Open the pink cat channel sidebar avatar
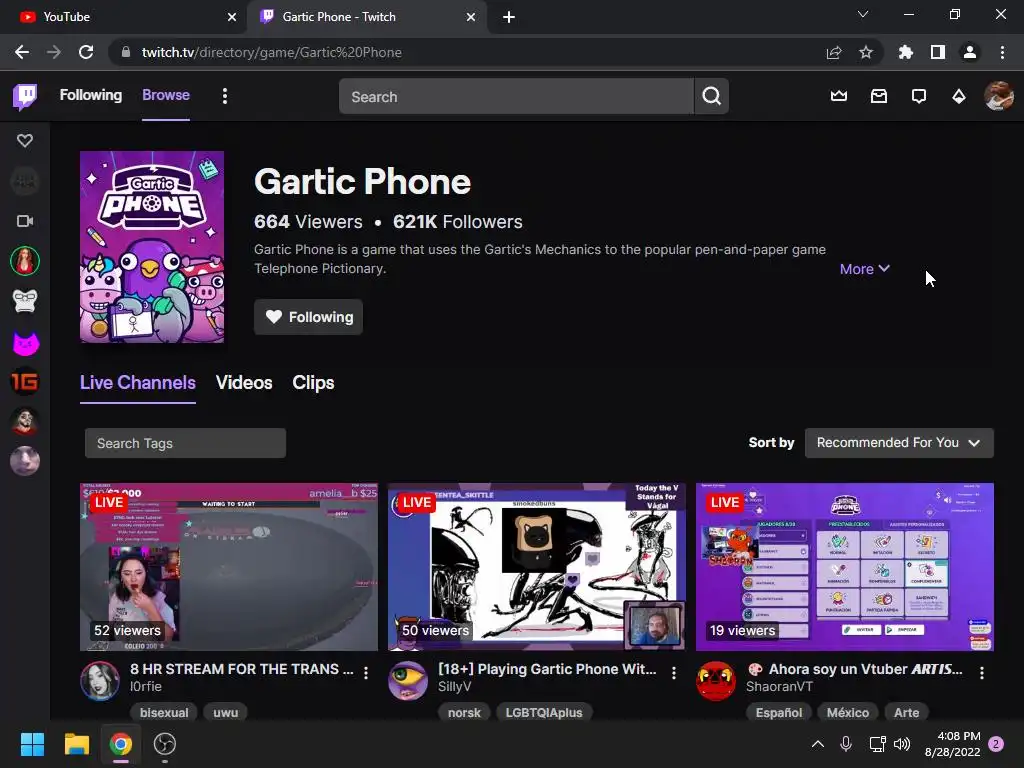 [25, 342]
